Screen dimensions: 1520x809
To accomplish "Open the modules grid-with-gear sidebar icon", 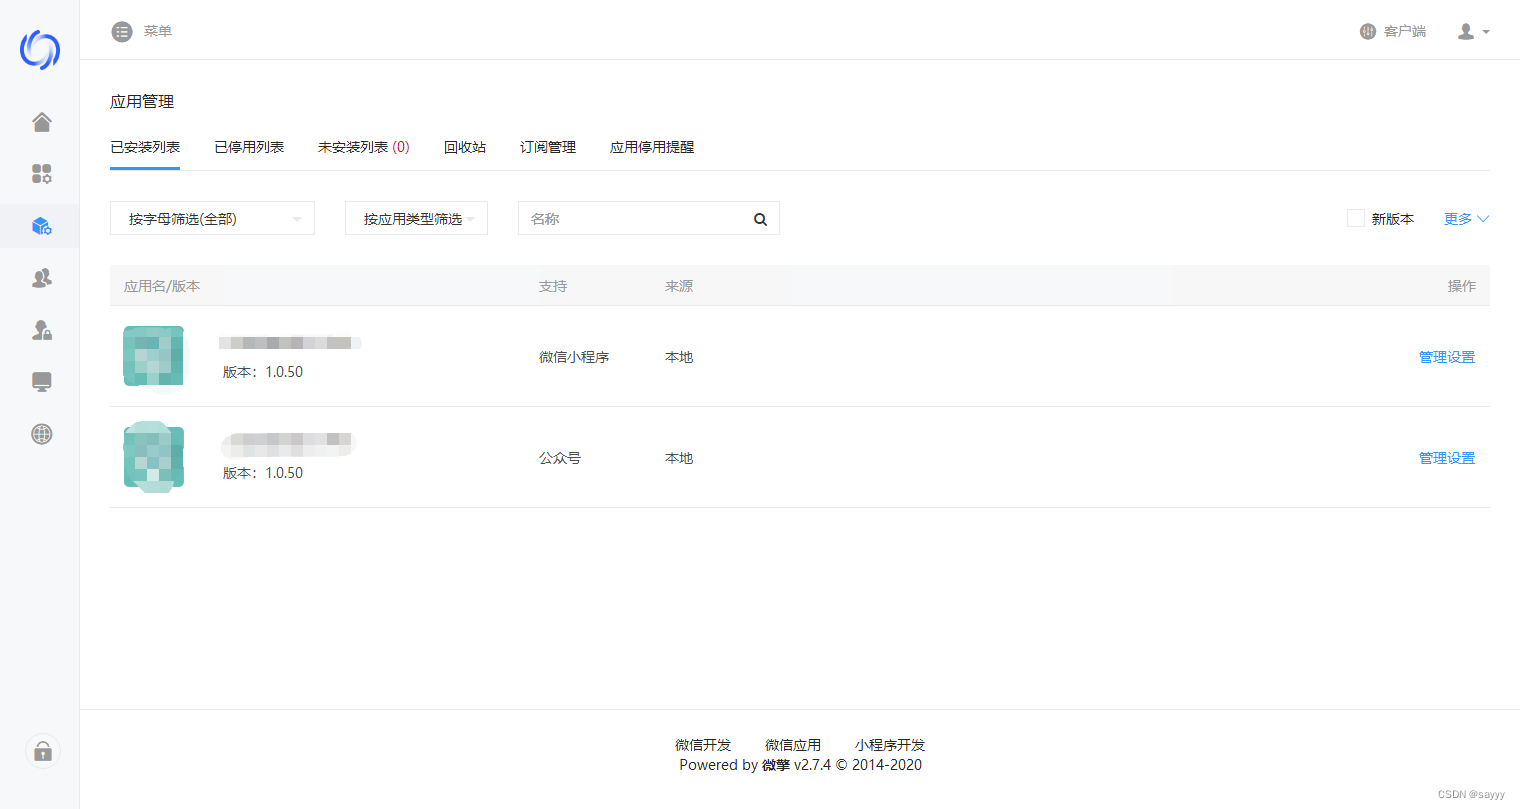I will pyautogui.click(x=42, y=174).
